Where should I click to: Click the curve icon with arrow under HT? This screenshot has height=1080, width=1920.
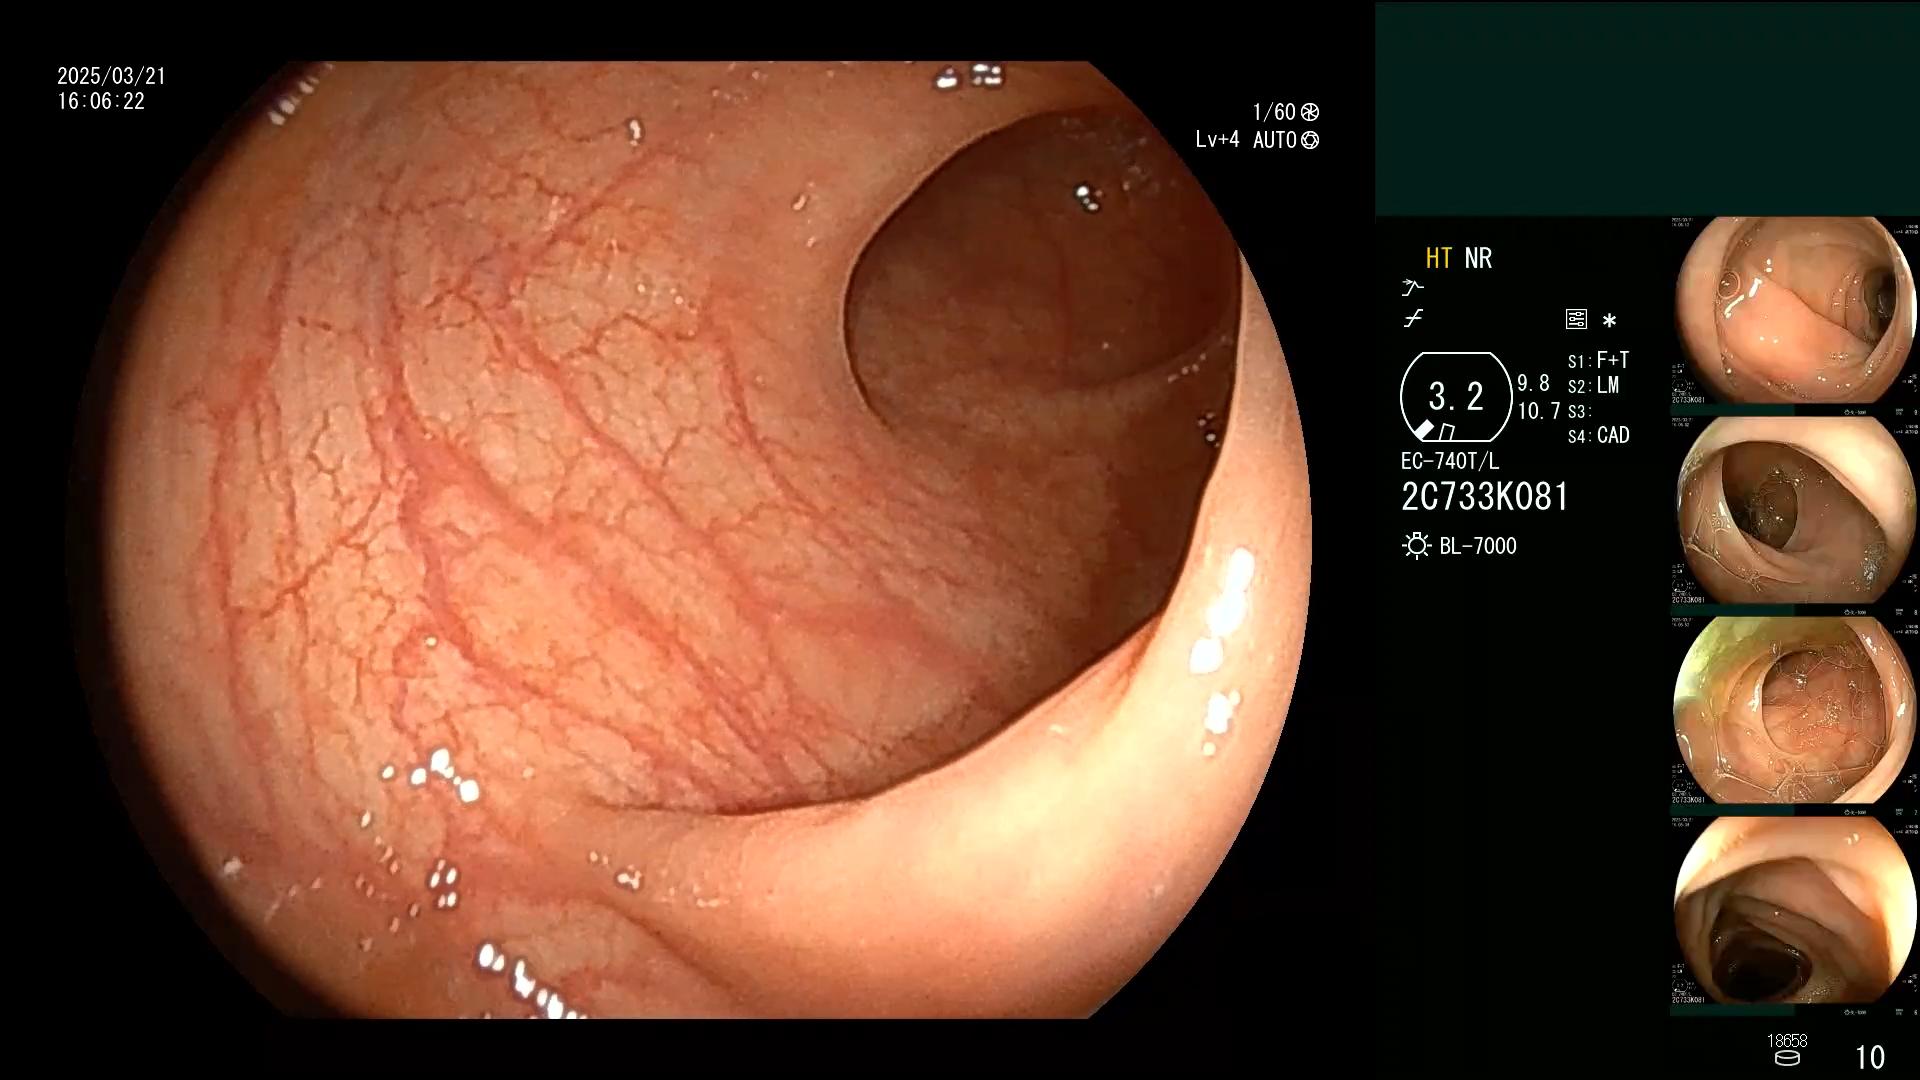(x=1412, y=288)
